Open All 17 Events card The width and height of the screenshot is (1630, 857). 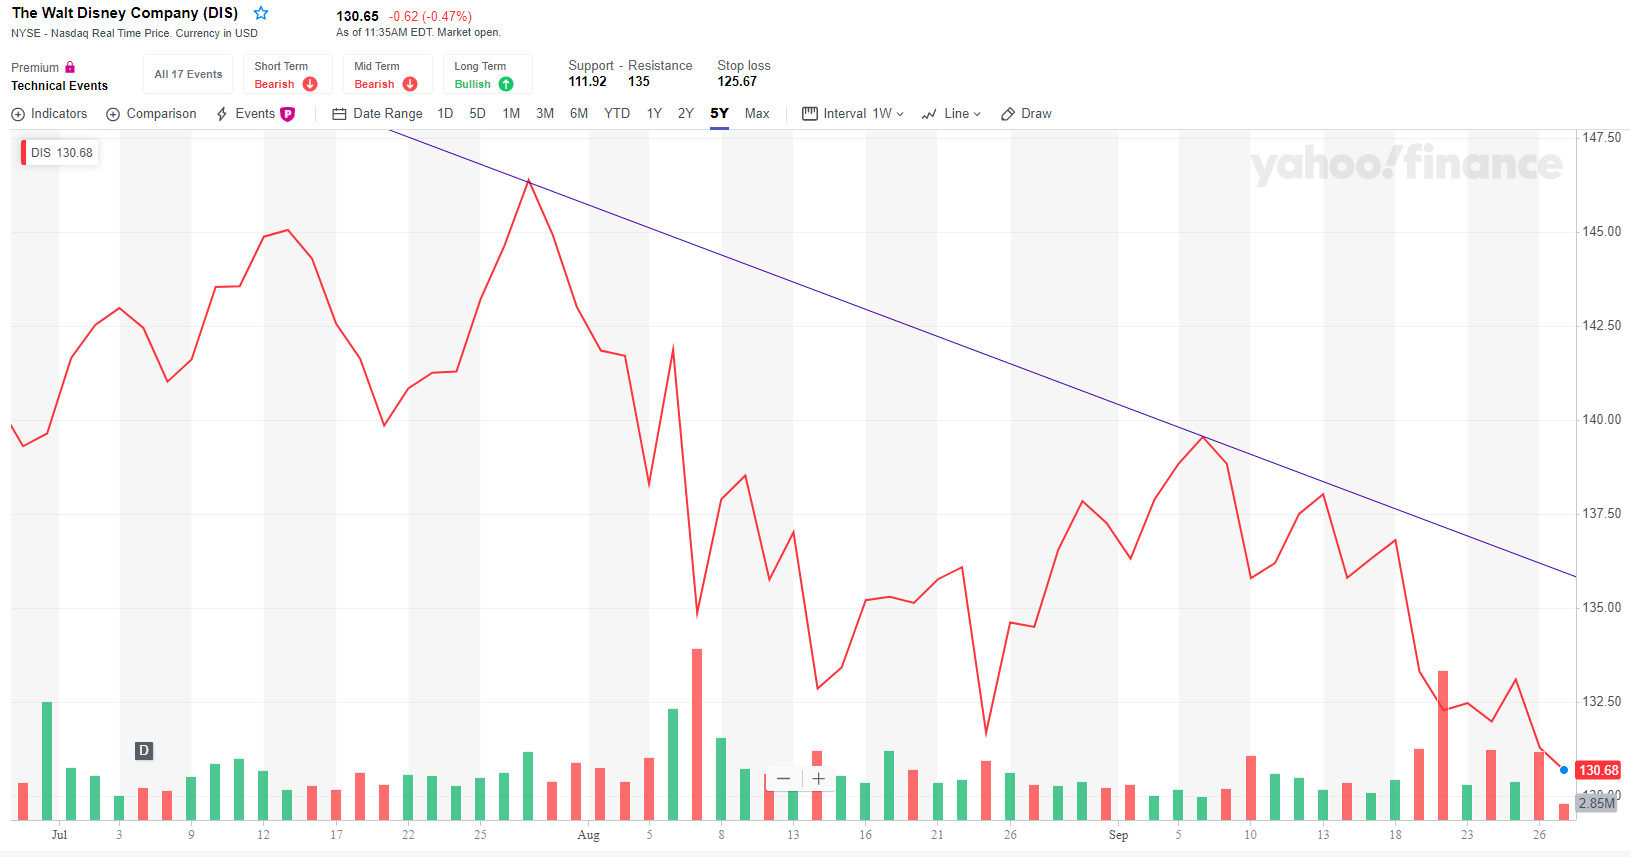pyautogui.click(x=188, y=75)
